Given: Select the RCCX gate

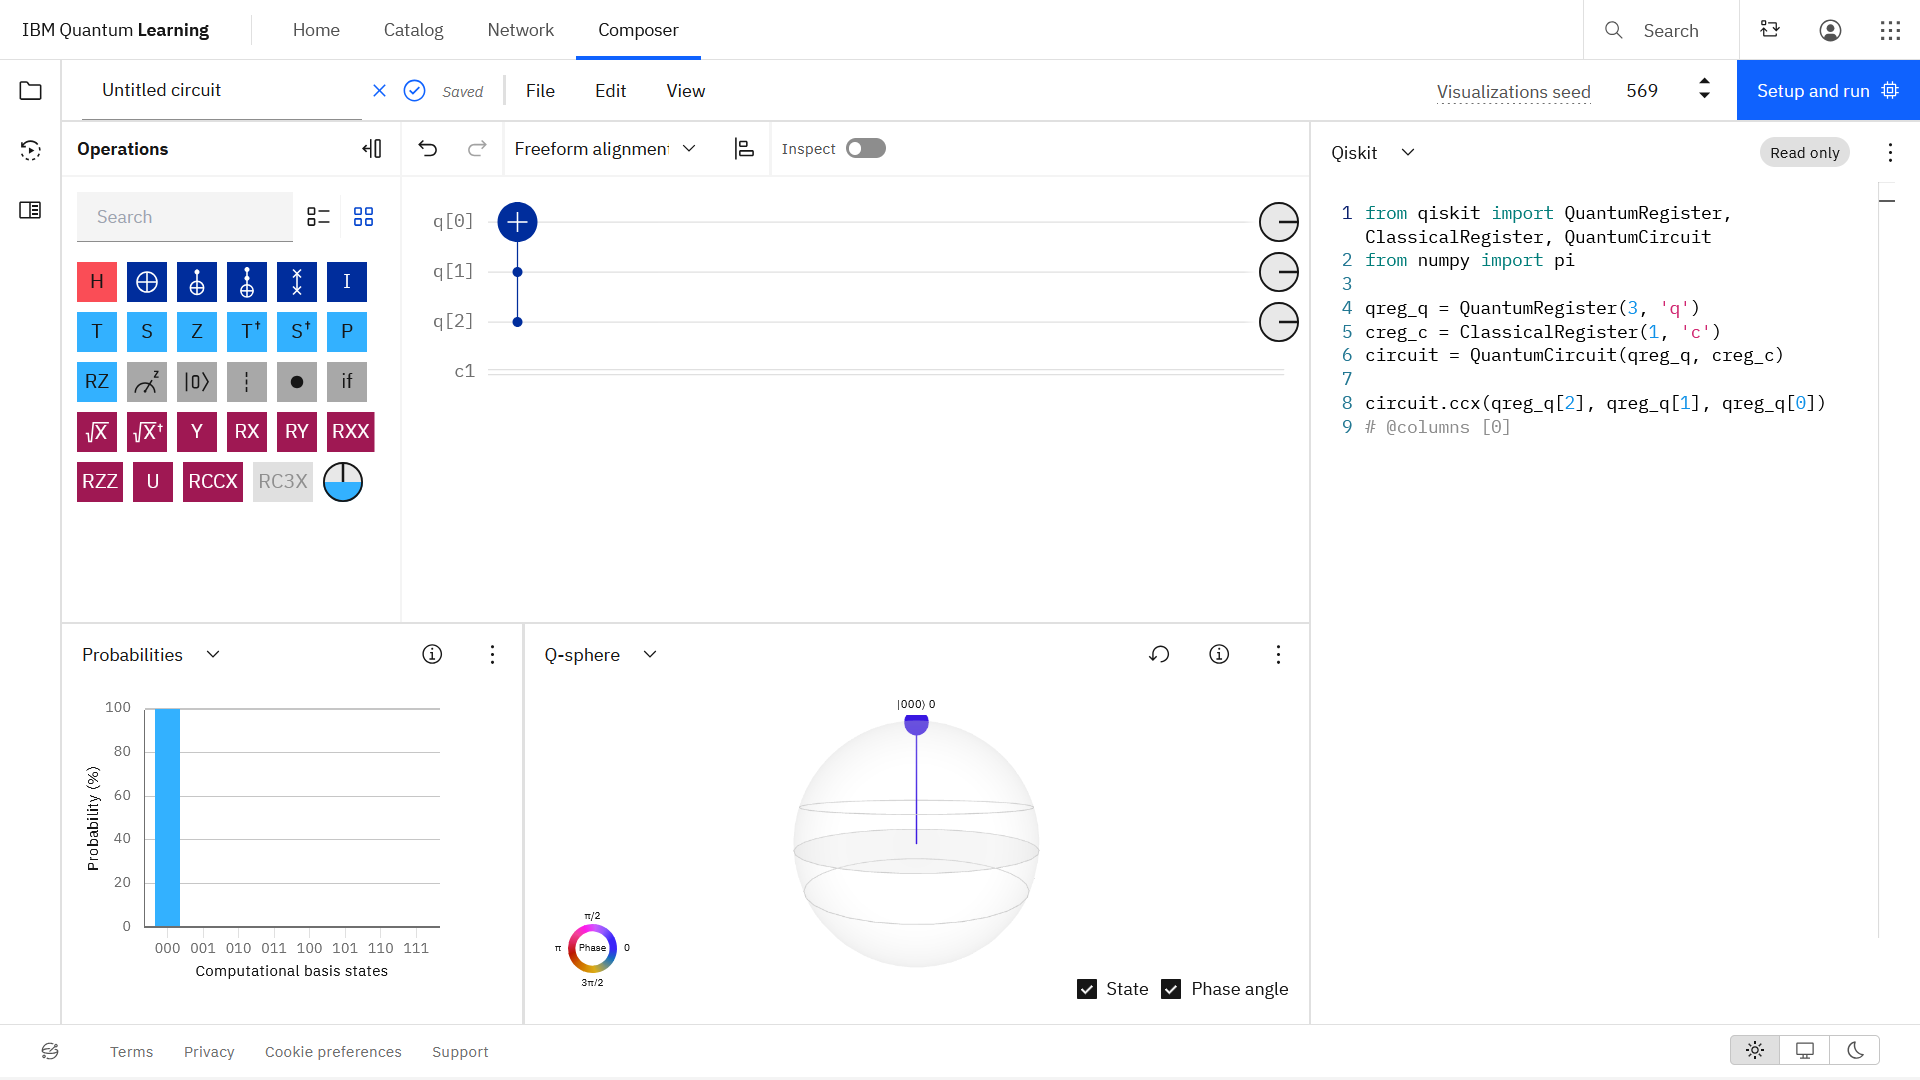Looking at the screenshot, I should coord(213,482).
